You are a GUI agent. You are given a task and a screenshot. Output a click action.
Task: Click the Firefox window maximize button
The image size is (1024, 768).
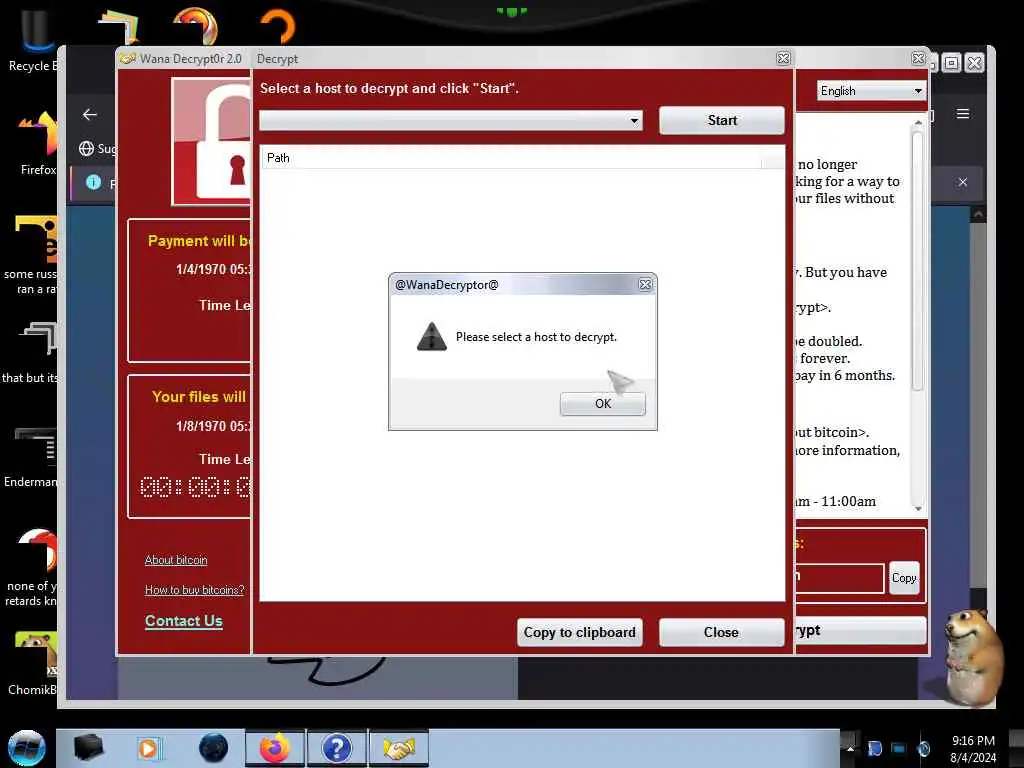tap(952, 63)
